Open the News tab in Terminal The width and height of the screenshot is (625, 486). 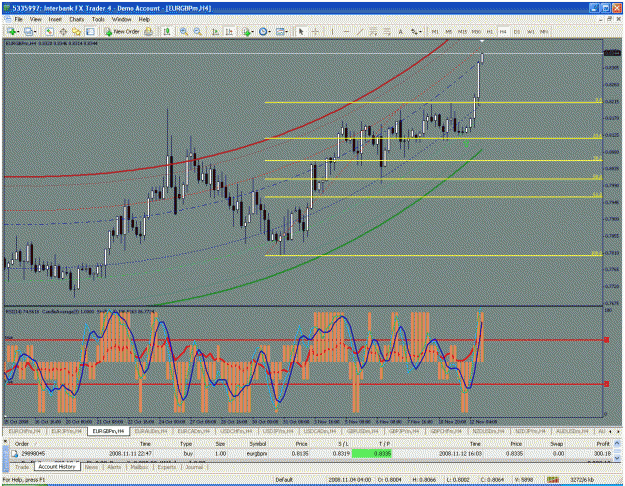tap(91, 466)
